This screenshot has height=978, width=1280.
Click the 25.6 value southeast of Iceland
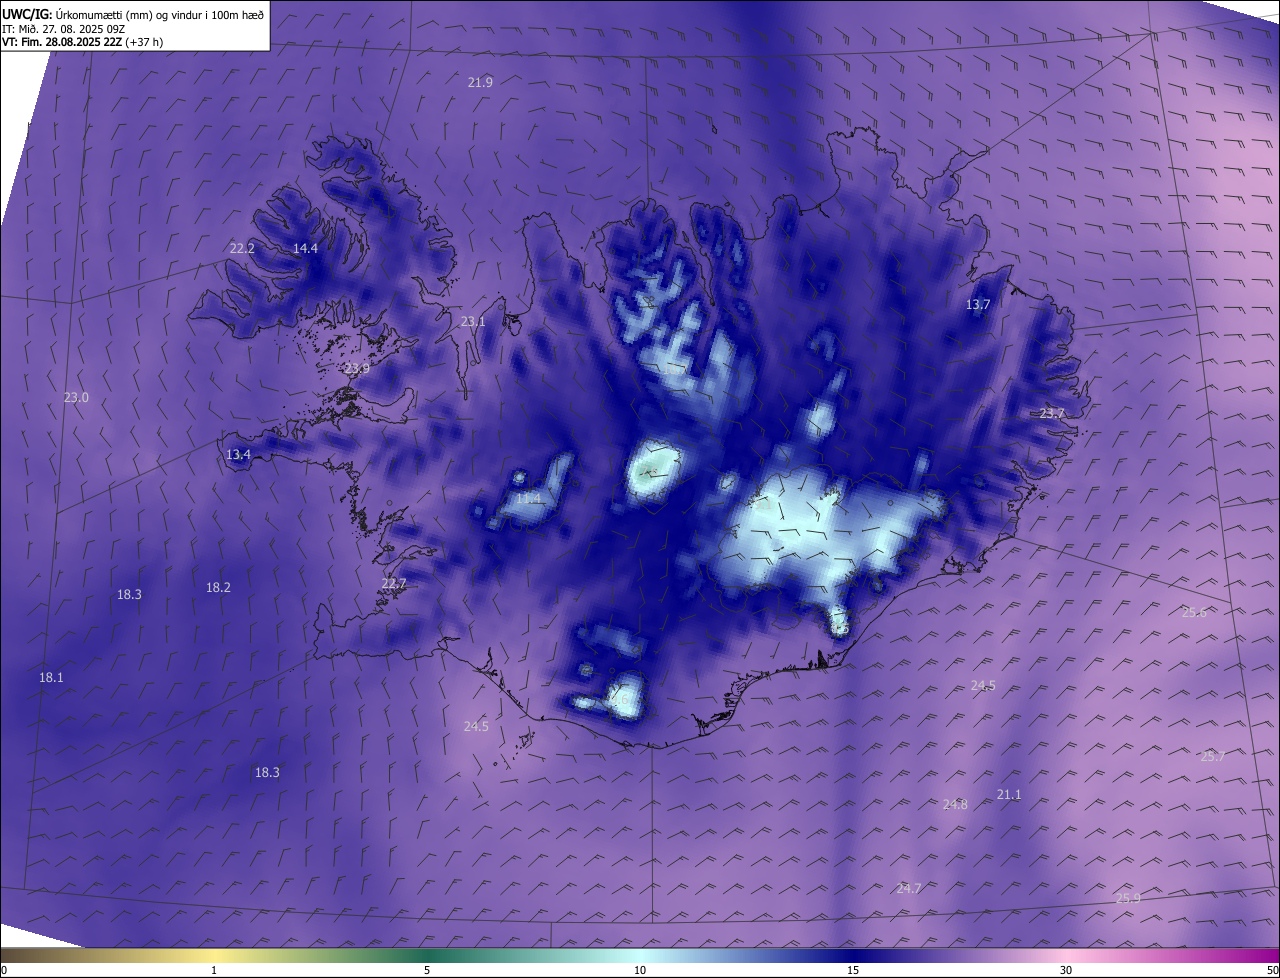pos(1194,612)
